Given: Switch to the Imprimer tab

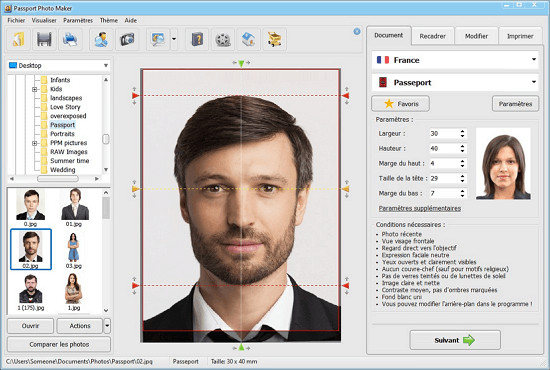Looking at the screenshot, I should [520, 36].
